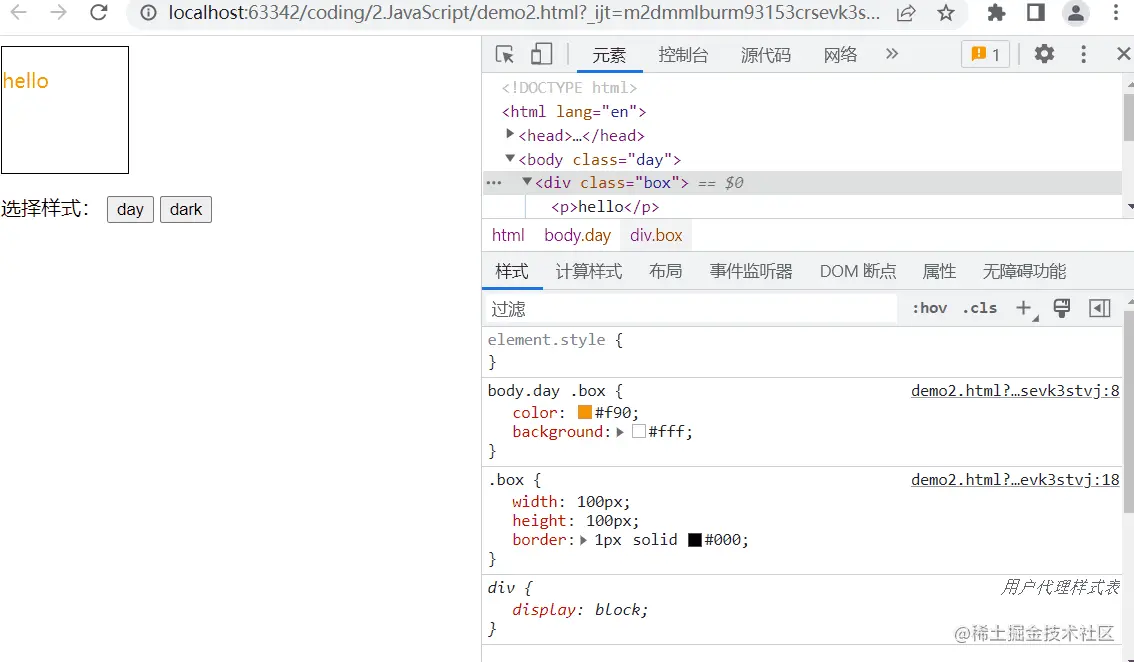1134x662 pixels.
Task: Open the 事件监听器 tab
Action: point(751,271)
